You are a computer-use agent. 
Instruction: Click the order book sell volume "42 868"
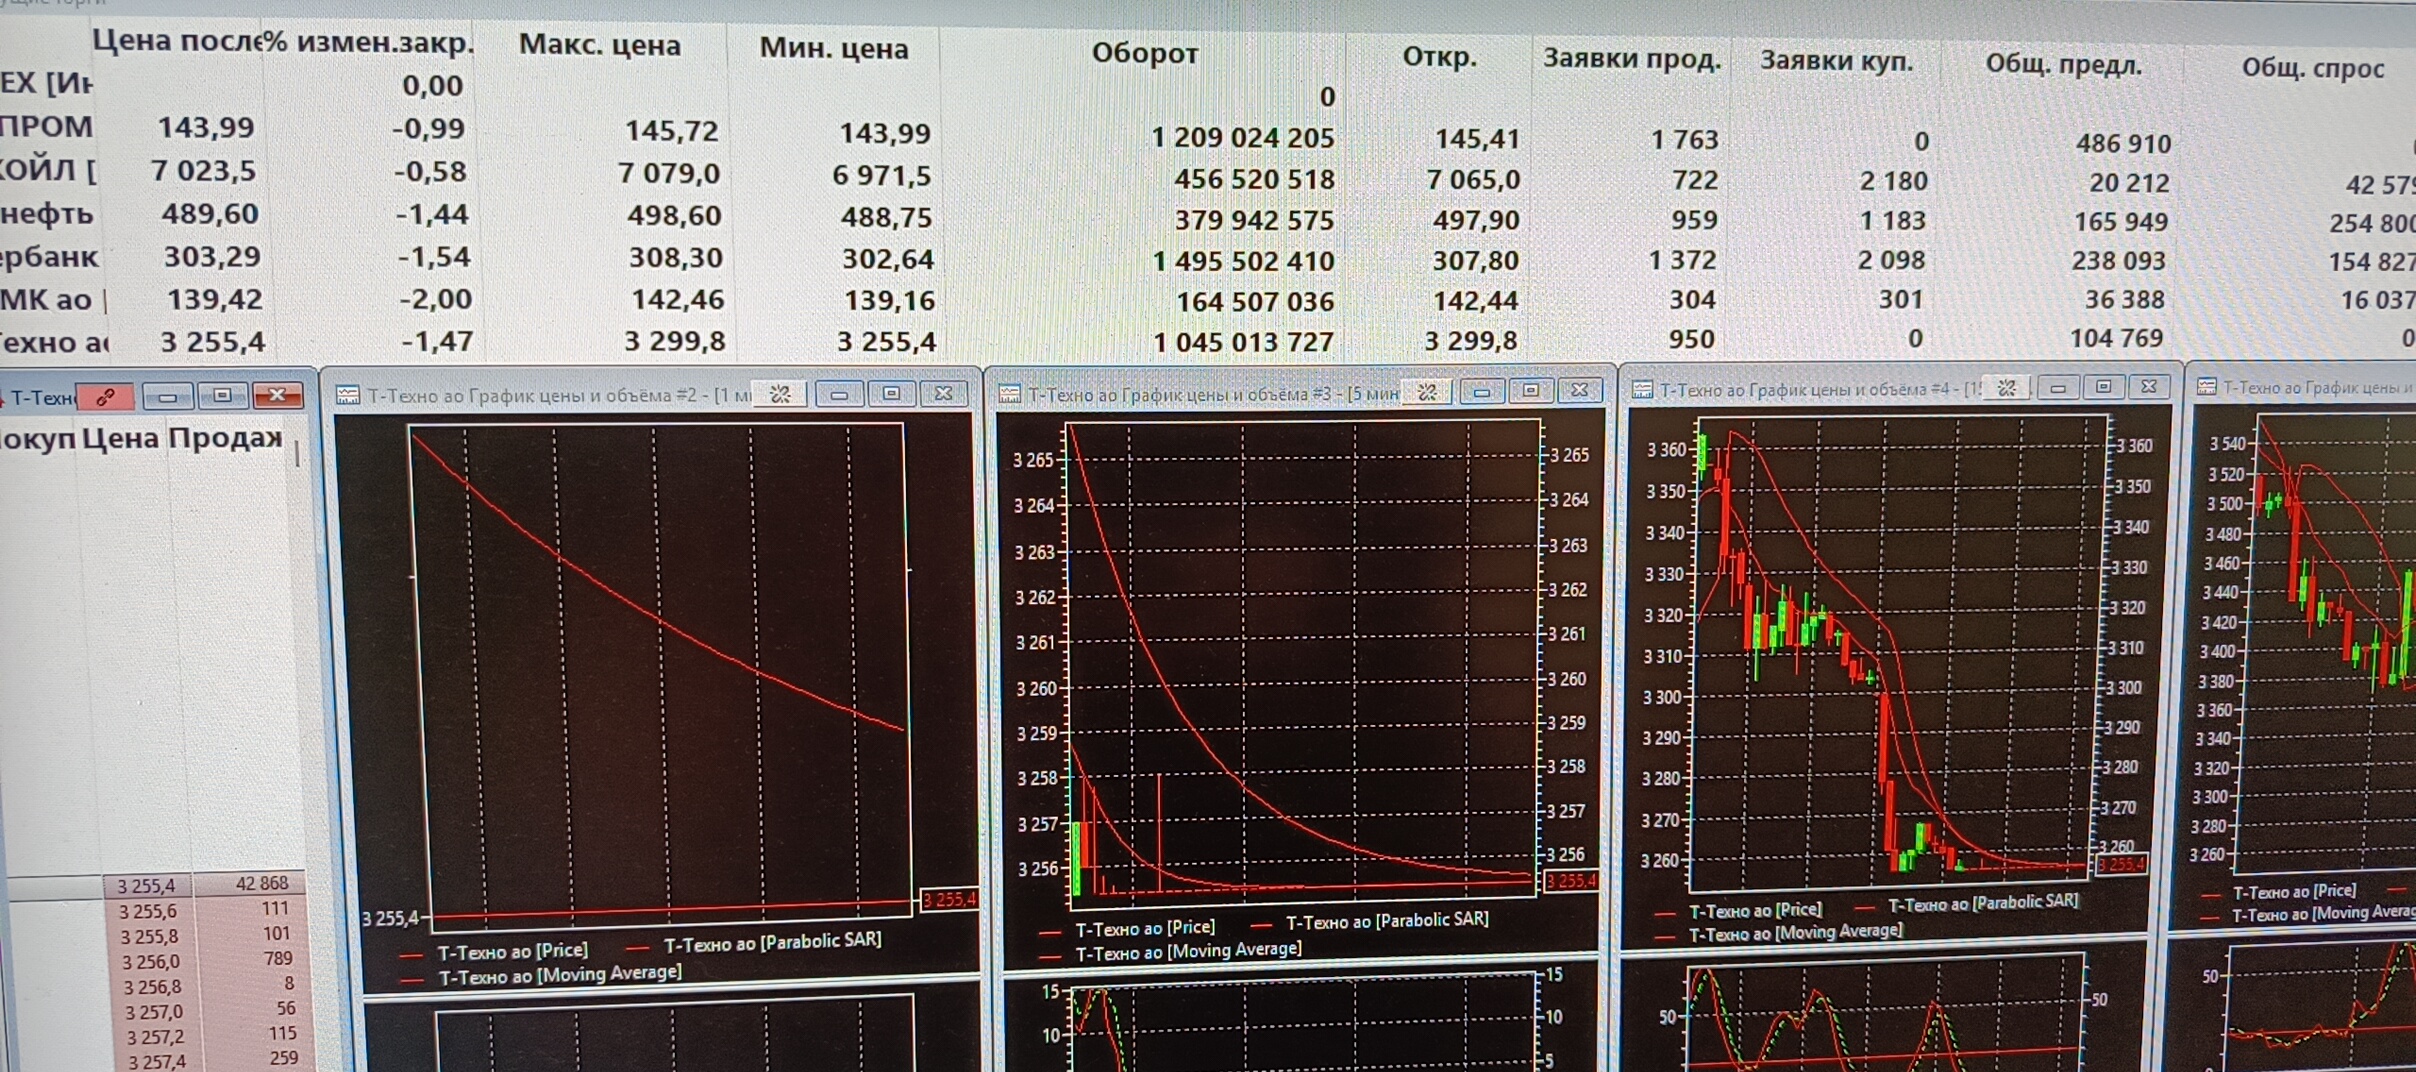262,884
